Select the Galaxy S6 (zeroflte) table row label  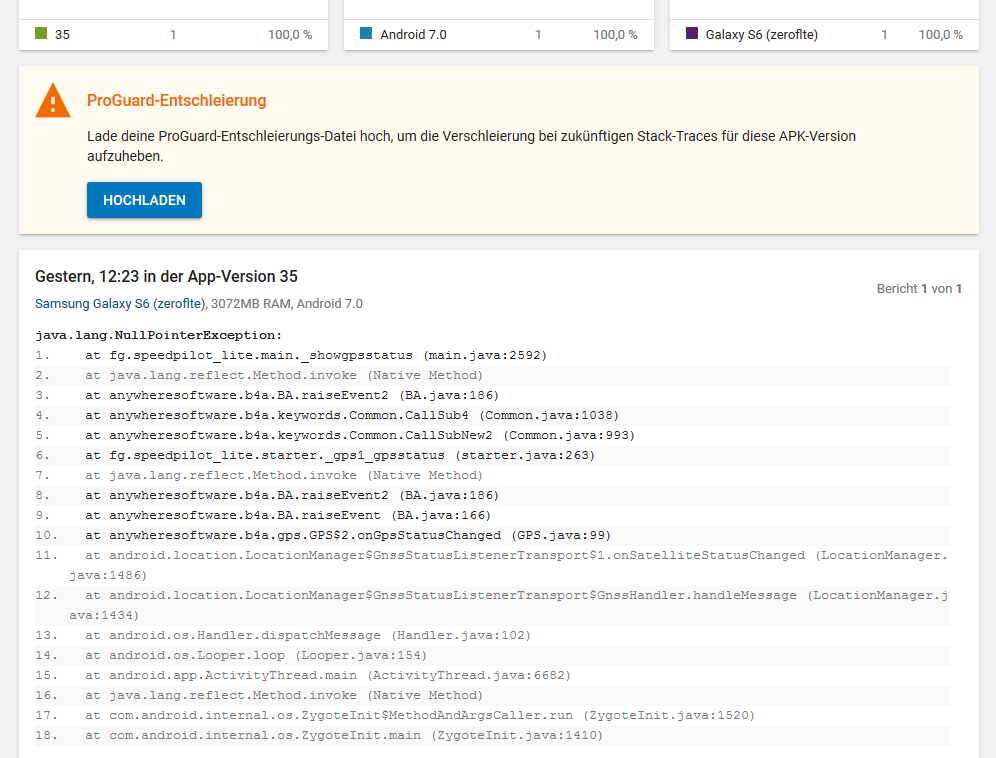[x=761, y=34]
